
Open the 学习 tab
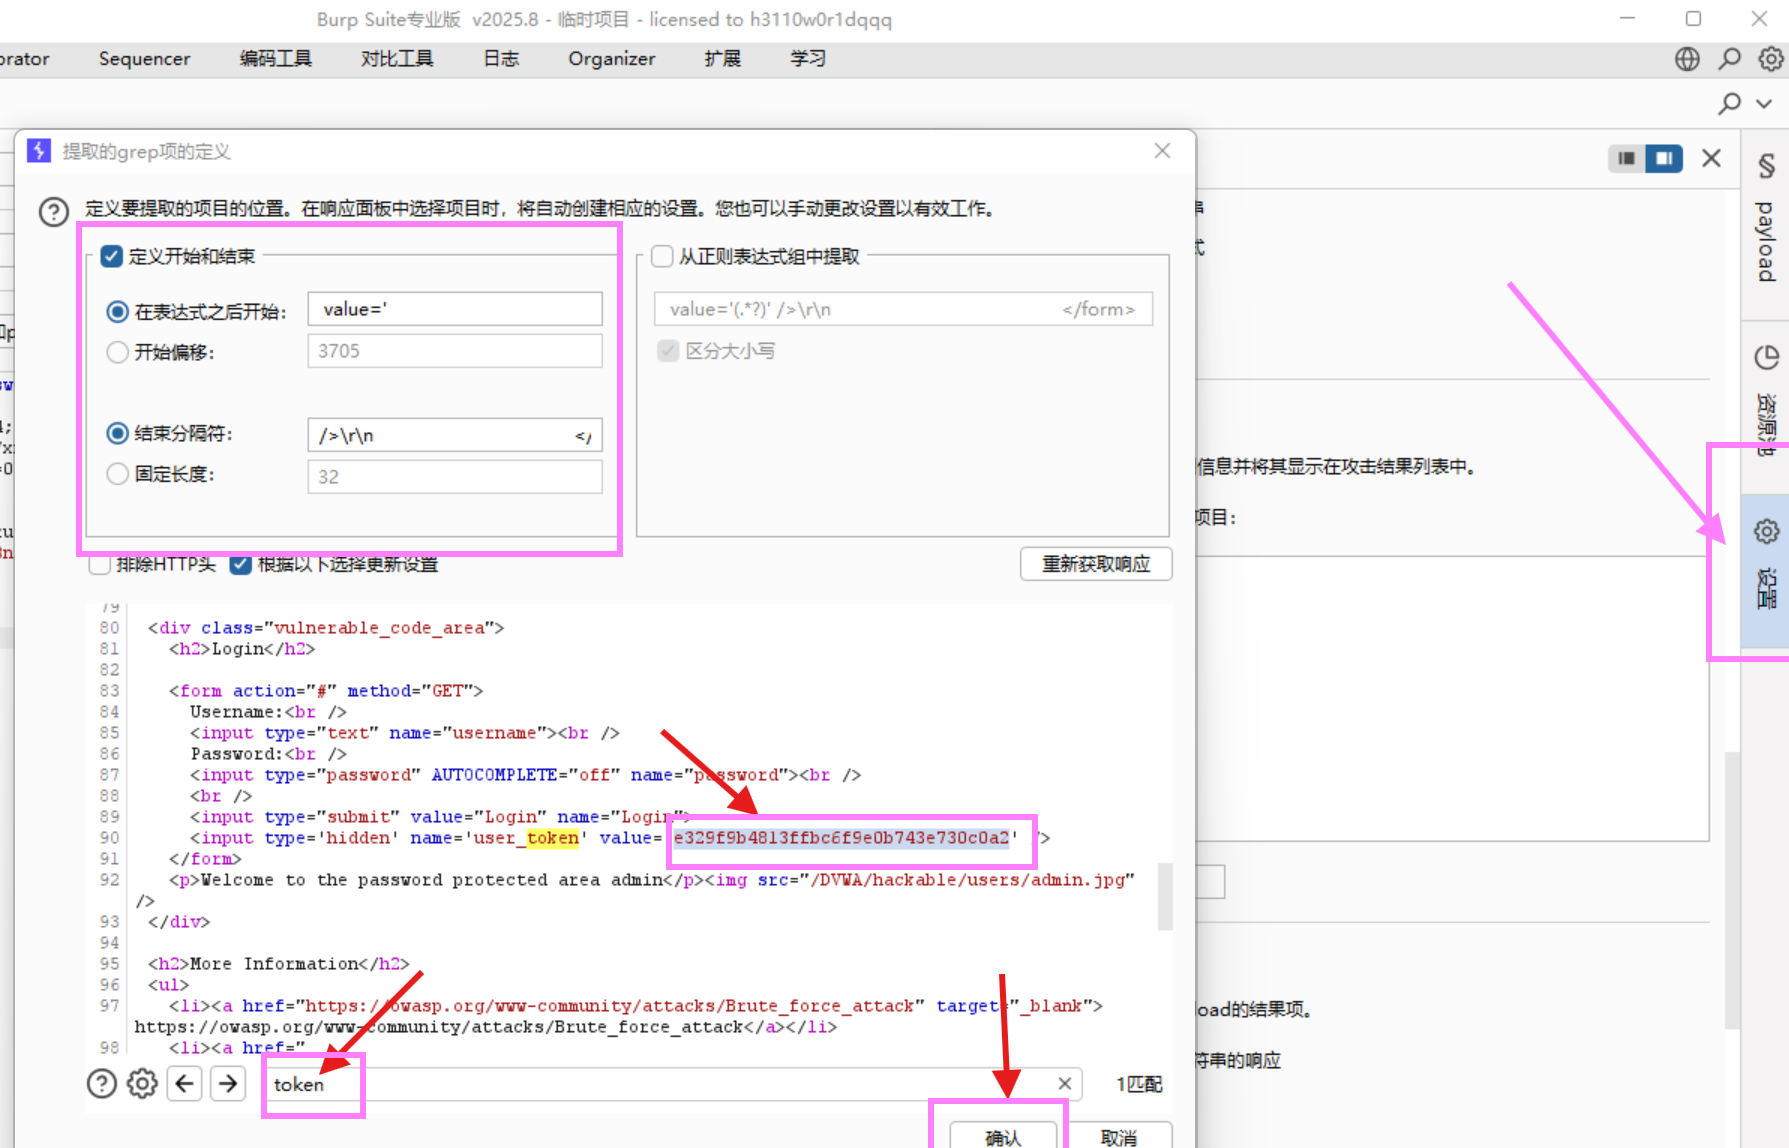click(x=808, y=59)
